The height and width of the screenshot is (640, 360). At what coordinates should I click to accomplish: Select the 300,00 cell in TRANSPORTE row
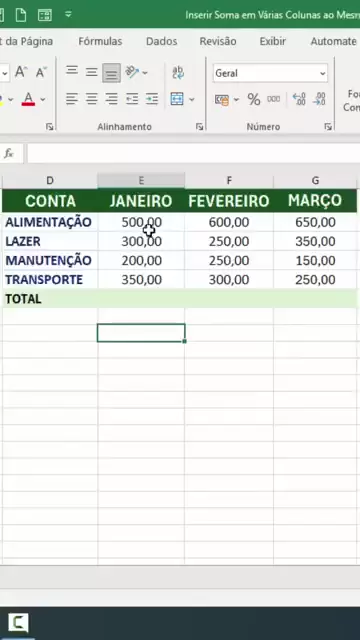coord(229,280)
